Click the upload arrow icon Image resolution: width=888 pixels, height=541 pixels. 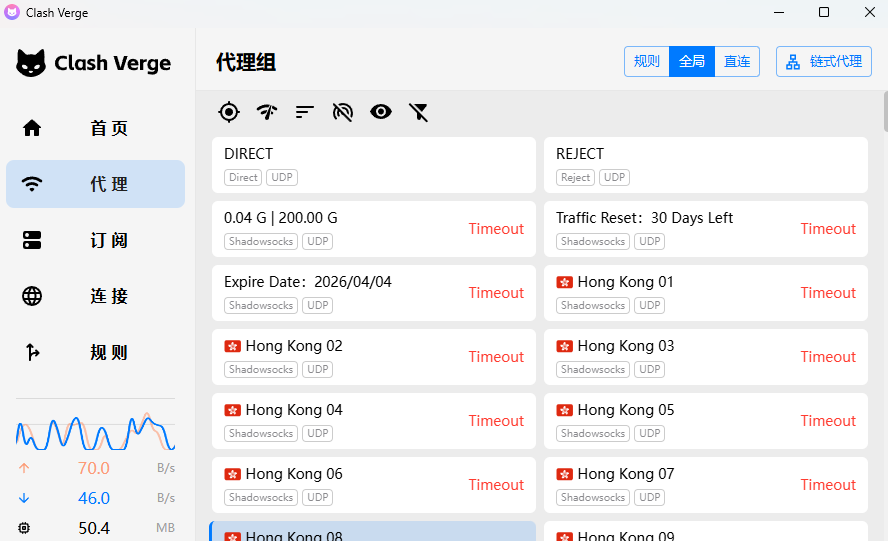click(x=24, y=468)
